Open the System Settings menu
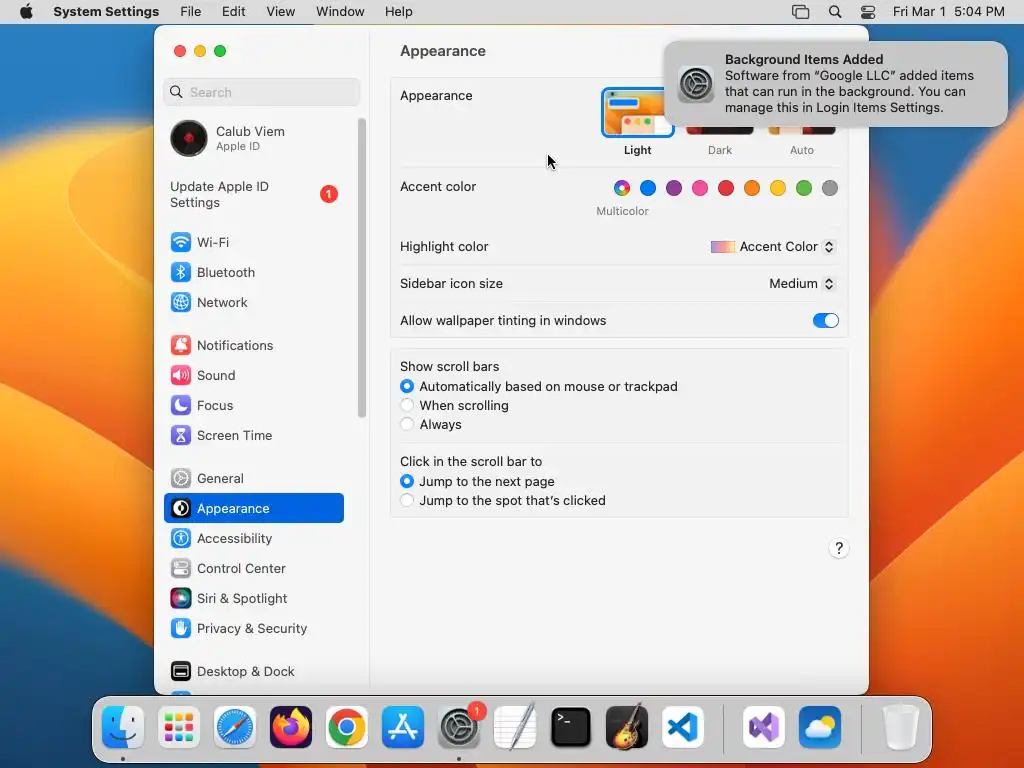The height and width of the screenshot is (768, 1024). pos(106,12)
